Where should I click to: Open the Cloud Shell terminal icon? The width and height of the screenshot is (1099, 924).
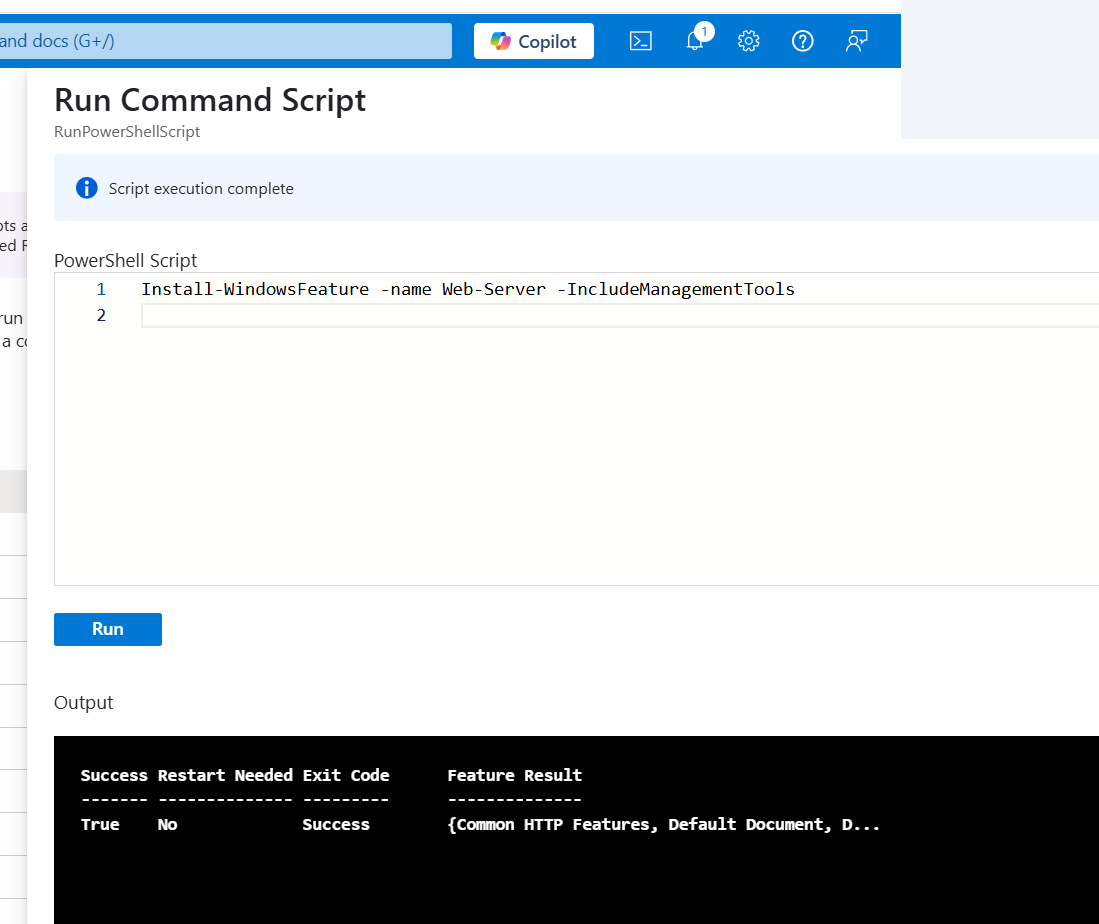(641, 41)
